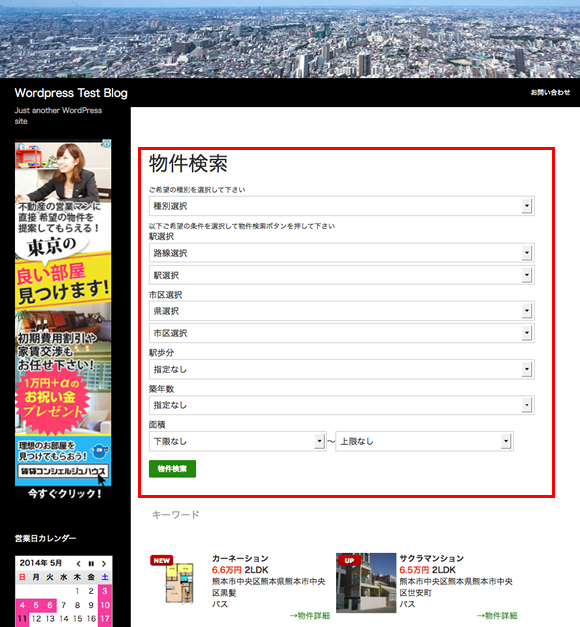Open the 上限なし area dropdown
Viewport: 580px width, 627px height.
click(424, 441)
